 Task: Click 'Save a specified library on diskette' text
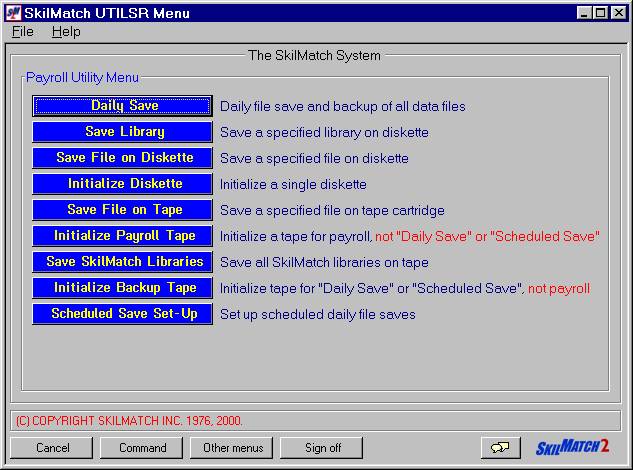(x=324, y=132)
